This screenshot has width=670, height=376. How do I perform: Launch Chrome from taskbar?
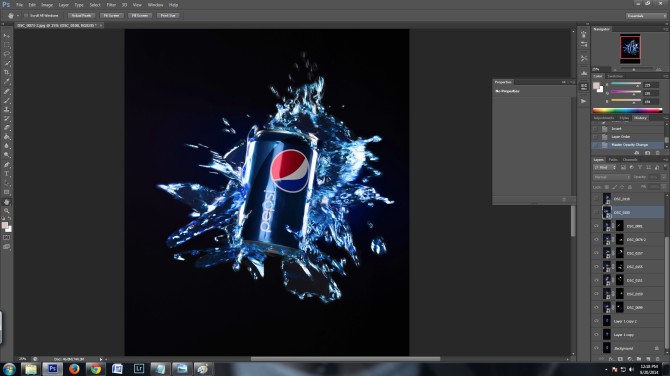click(x=96, y=369)
